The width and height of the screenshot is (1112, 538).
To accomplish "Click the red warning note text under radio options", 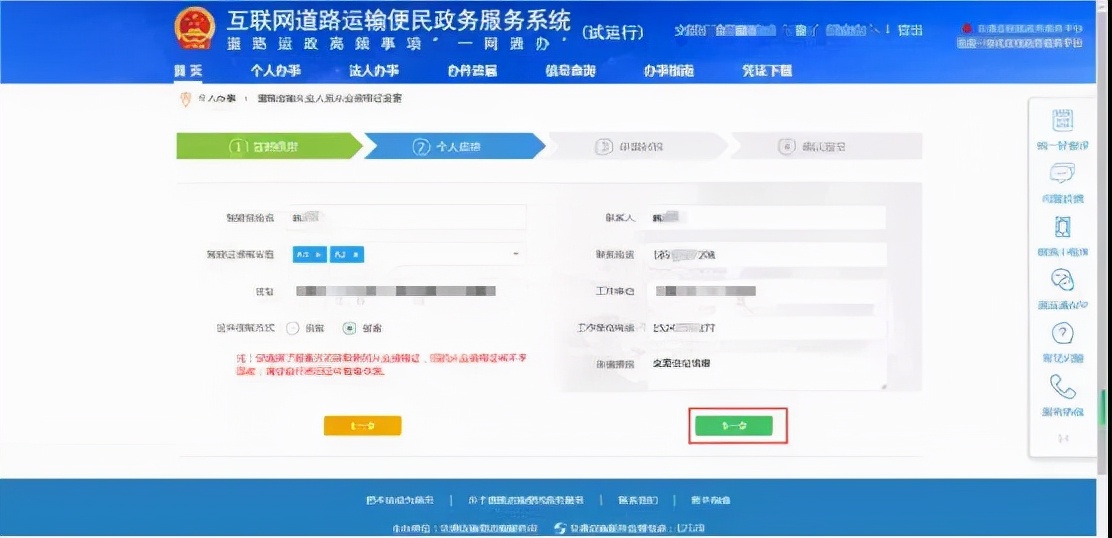I will tap(382, 364).
